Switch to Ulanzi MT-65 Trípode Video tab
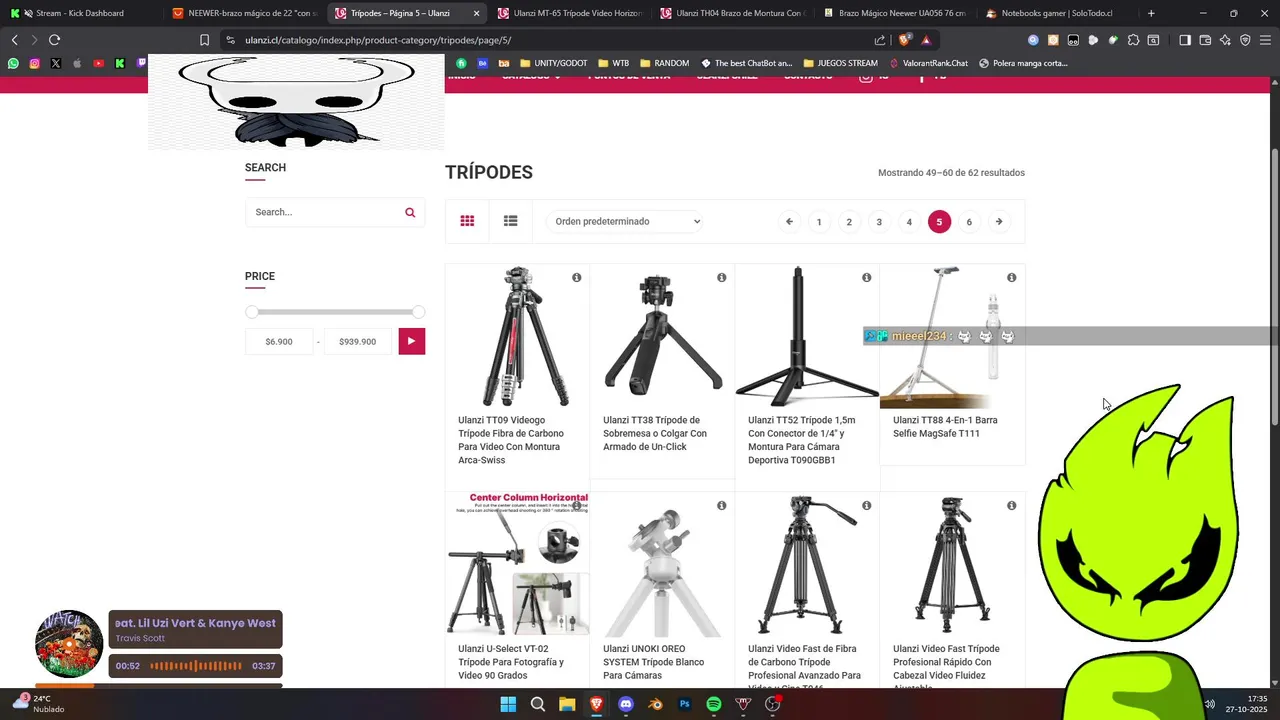This screenshot has height=720, width=1280. (x=569, y=13)
